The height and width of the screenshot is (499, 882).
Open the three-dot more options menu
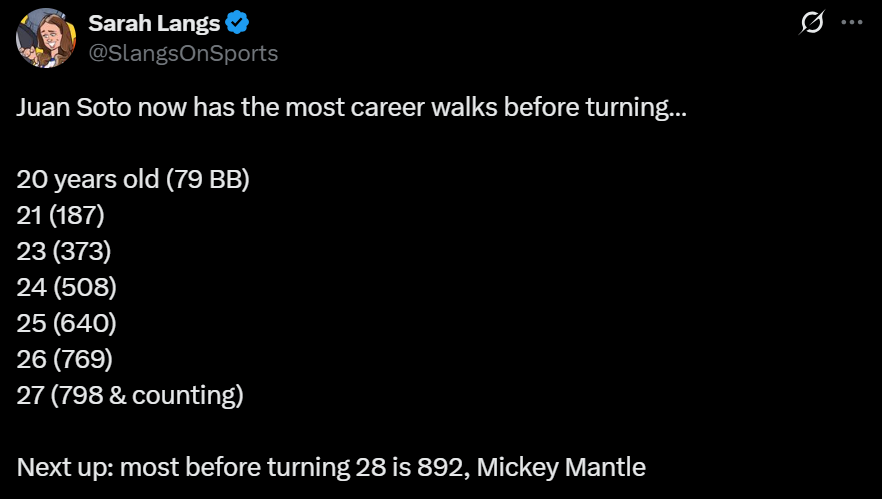(852, 23)
